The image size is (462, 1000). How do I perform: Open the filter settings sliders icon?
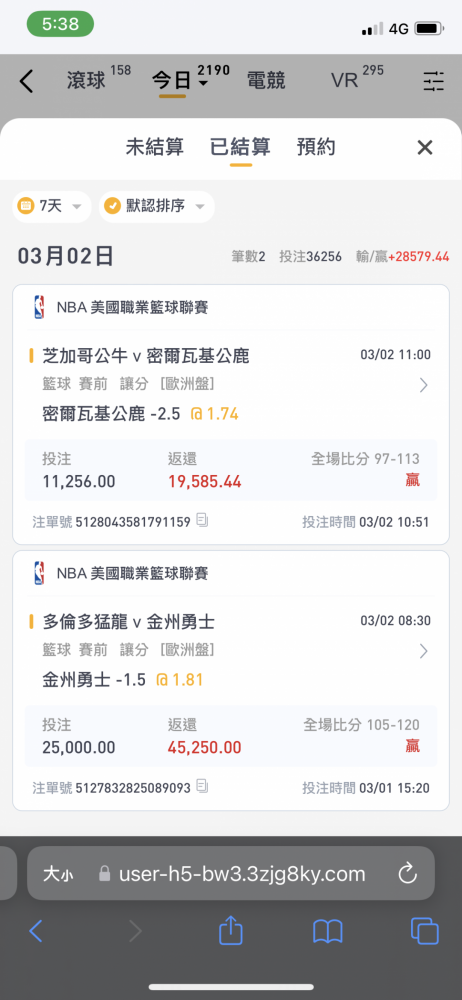433,82
